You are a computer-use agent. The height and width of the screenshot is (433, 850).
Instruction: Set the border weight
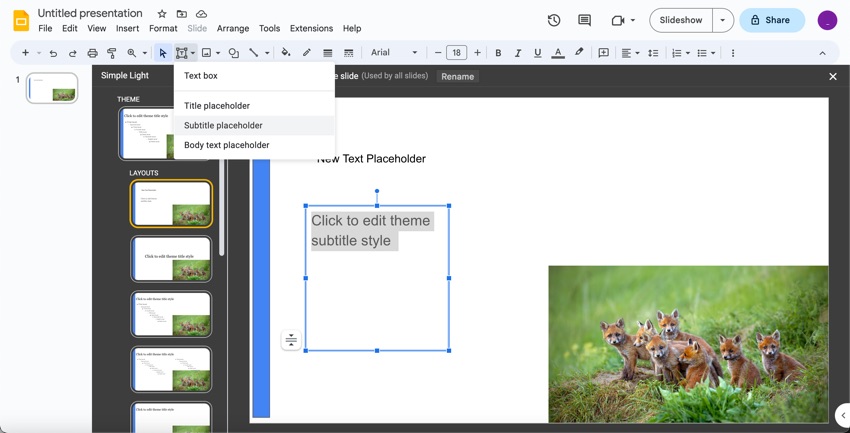[x=327, y=53]
